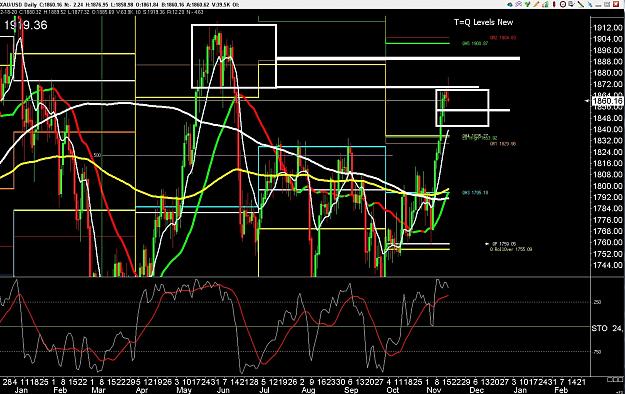Click the Aug label on the date axis
625x394 pixels.
pos(308,390)
